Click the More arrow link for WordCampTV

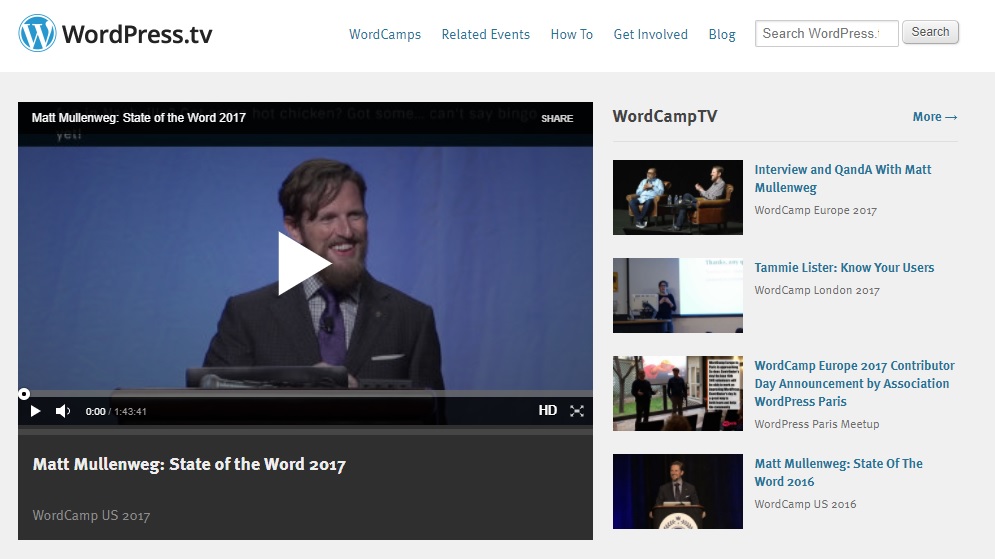pyautogui.click(x=935, y=117)
